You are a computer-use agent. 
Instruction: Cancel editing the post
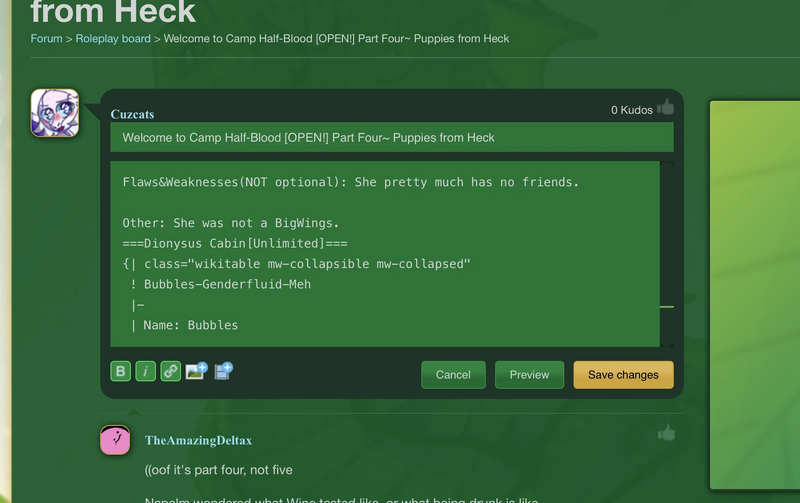coord(453,375)
